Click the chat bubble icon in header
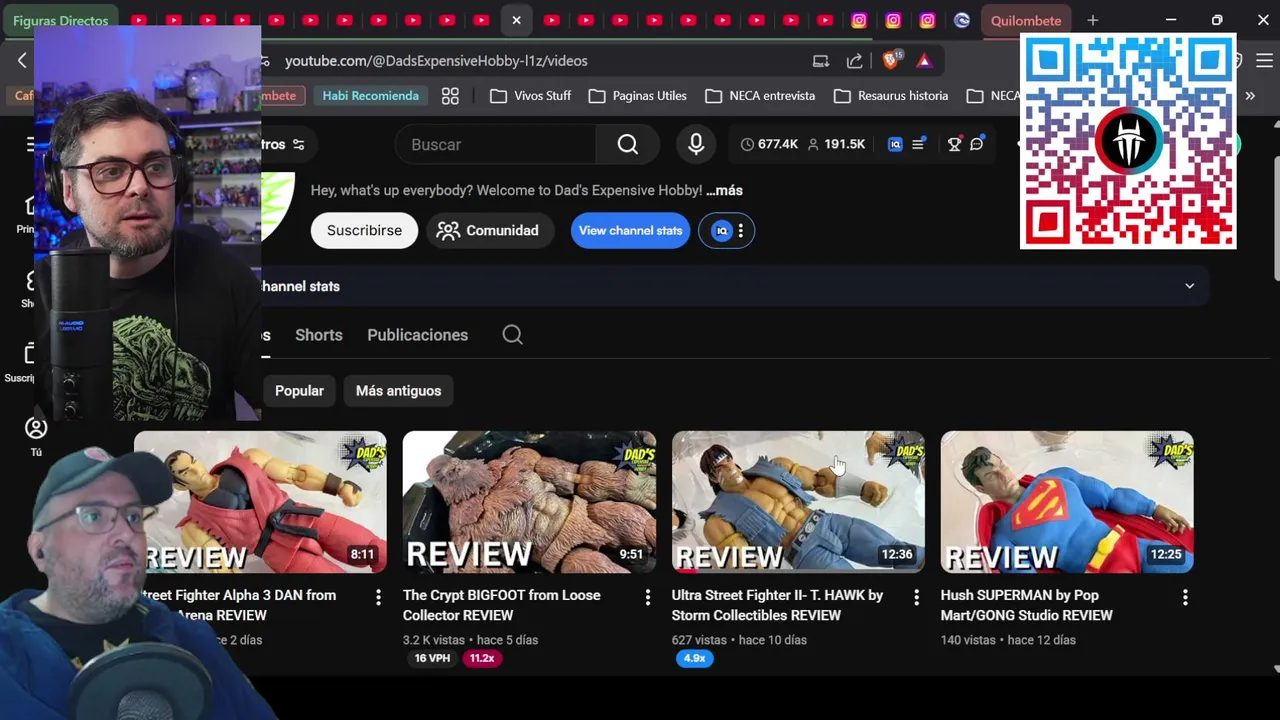This screenshot has width=1280, height=720. coord(977,145)
